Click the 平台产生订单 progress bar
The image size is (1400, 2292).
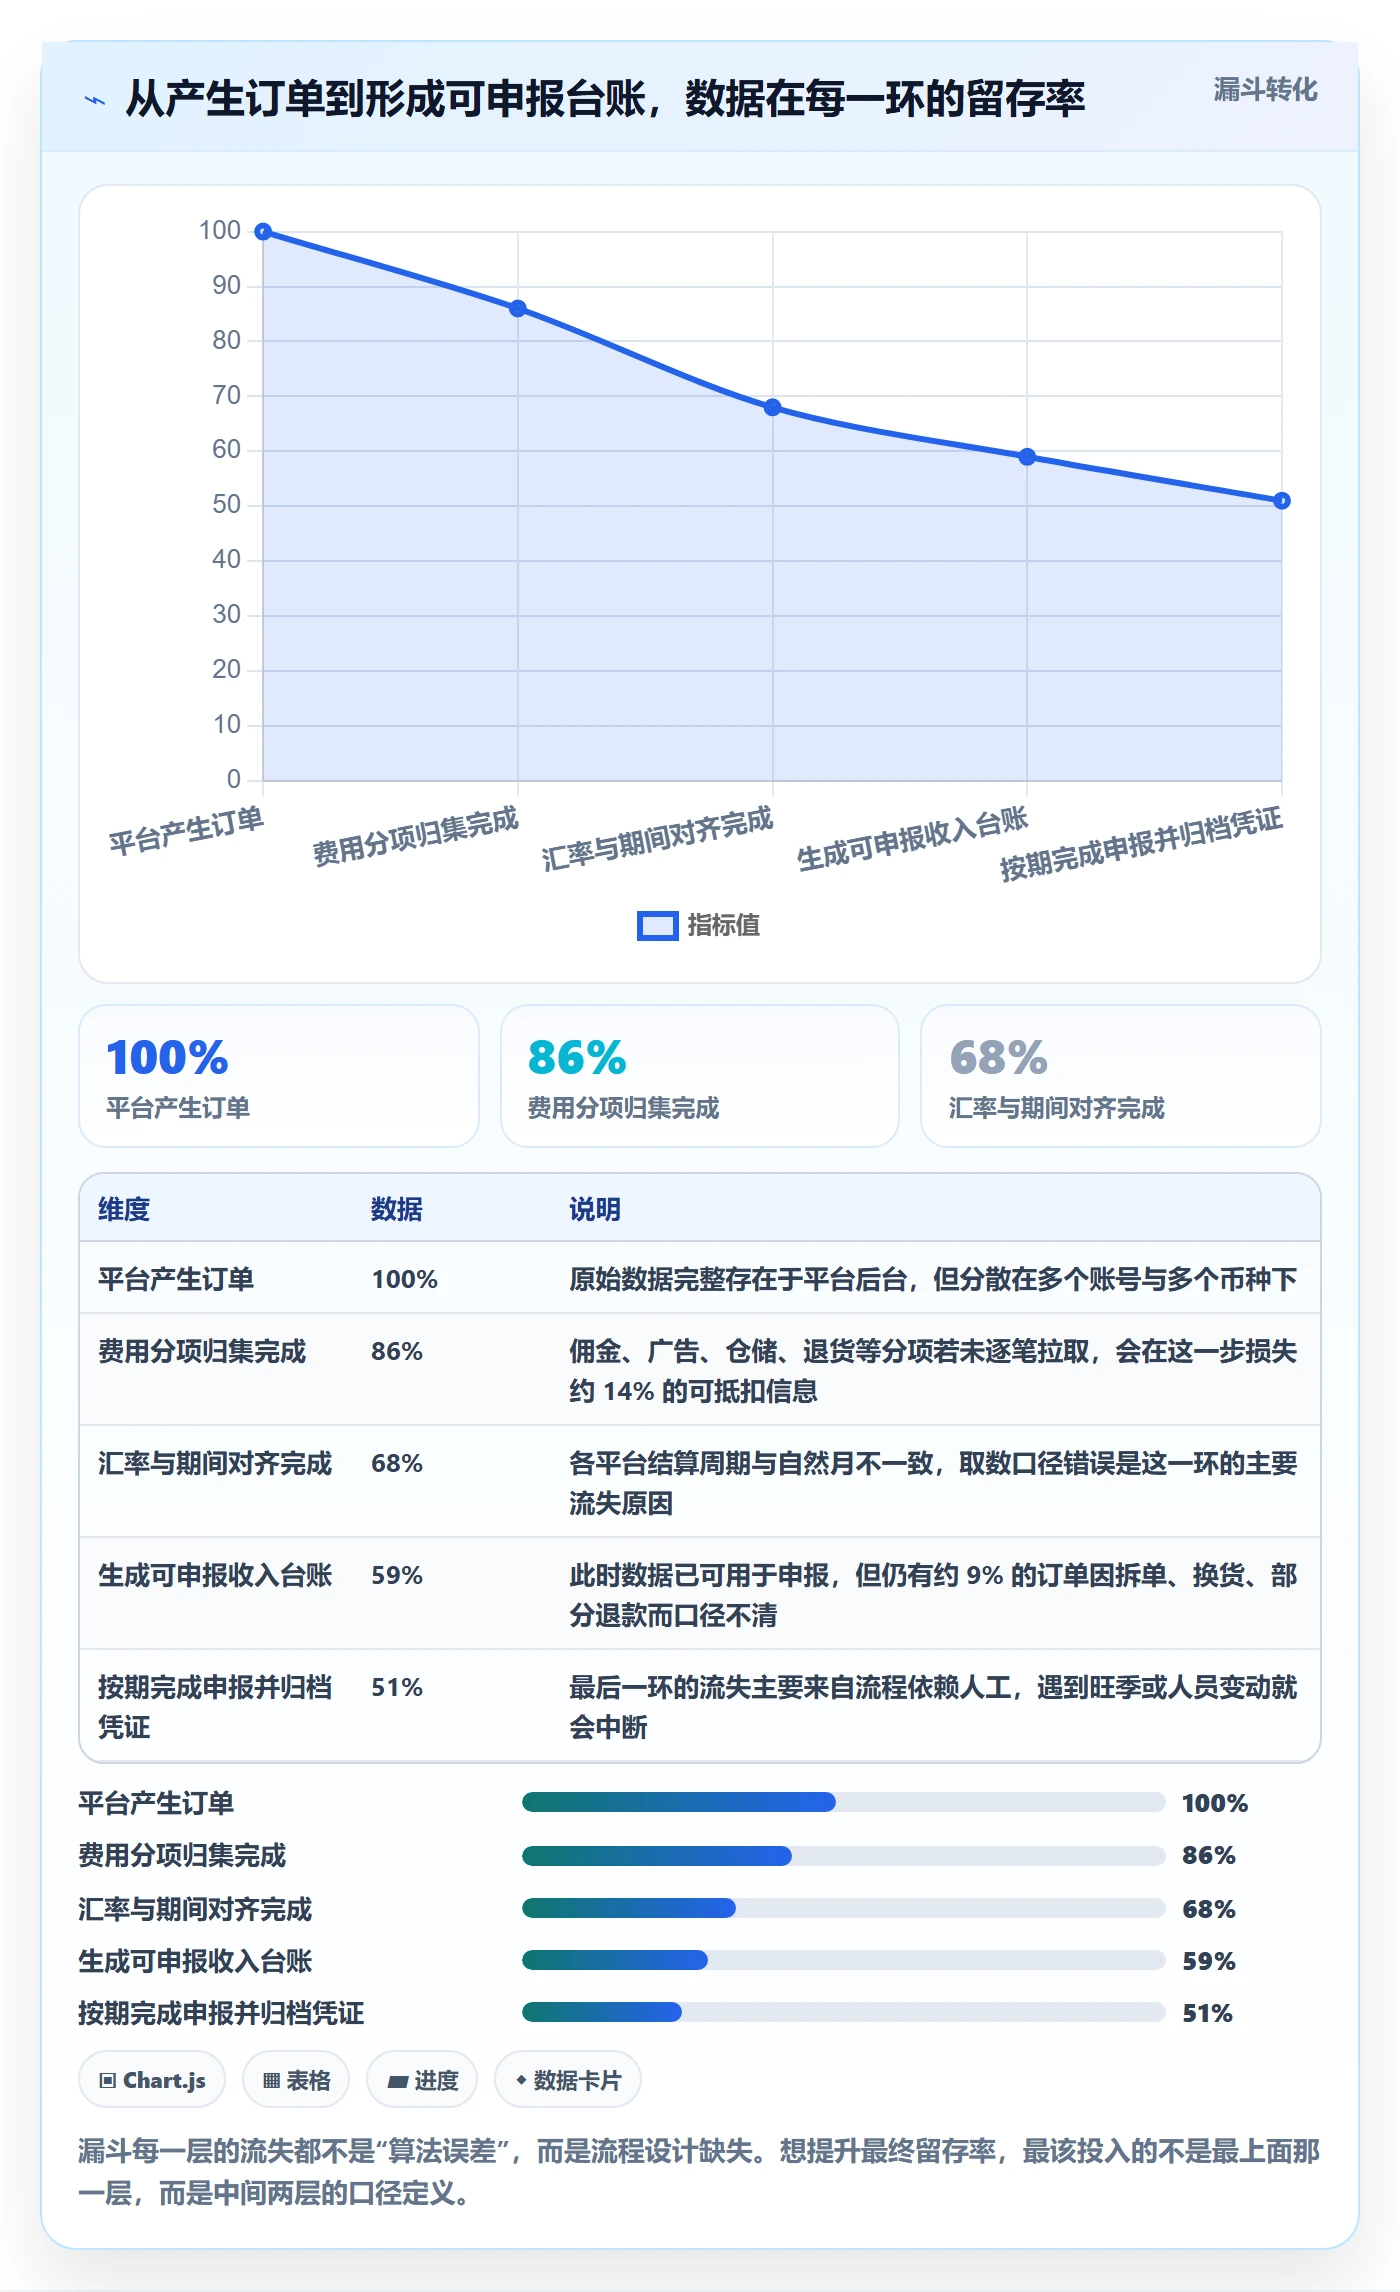coord(844,1802)
